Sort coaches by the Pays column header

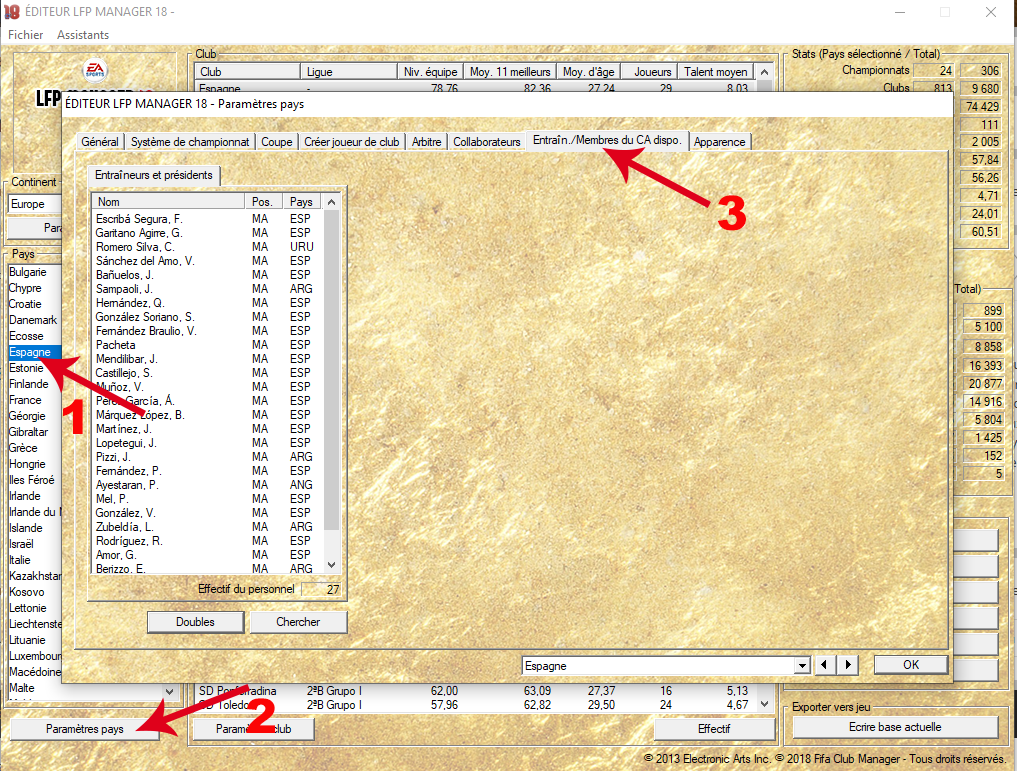(302, 202)
